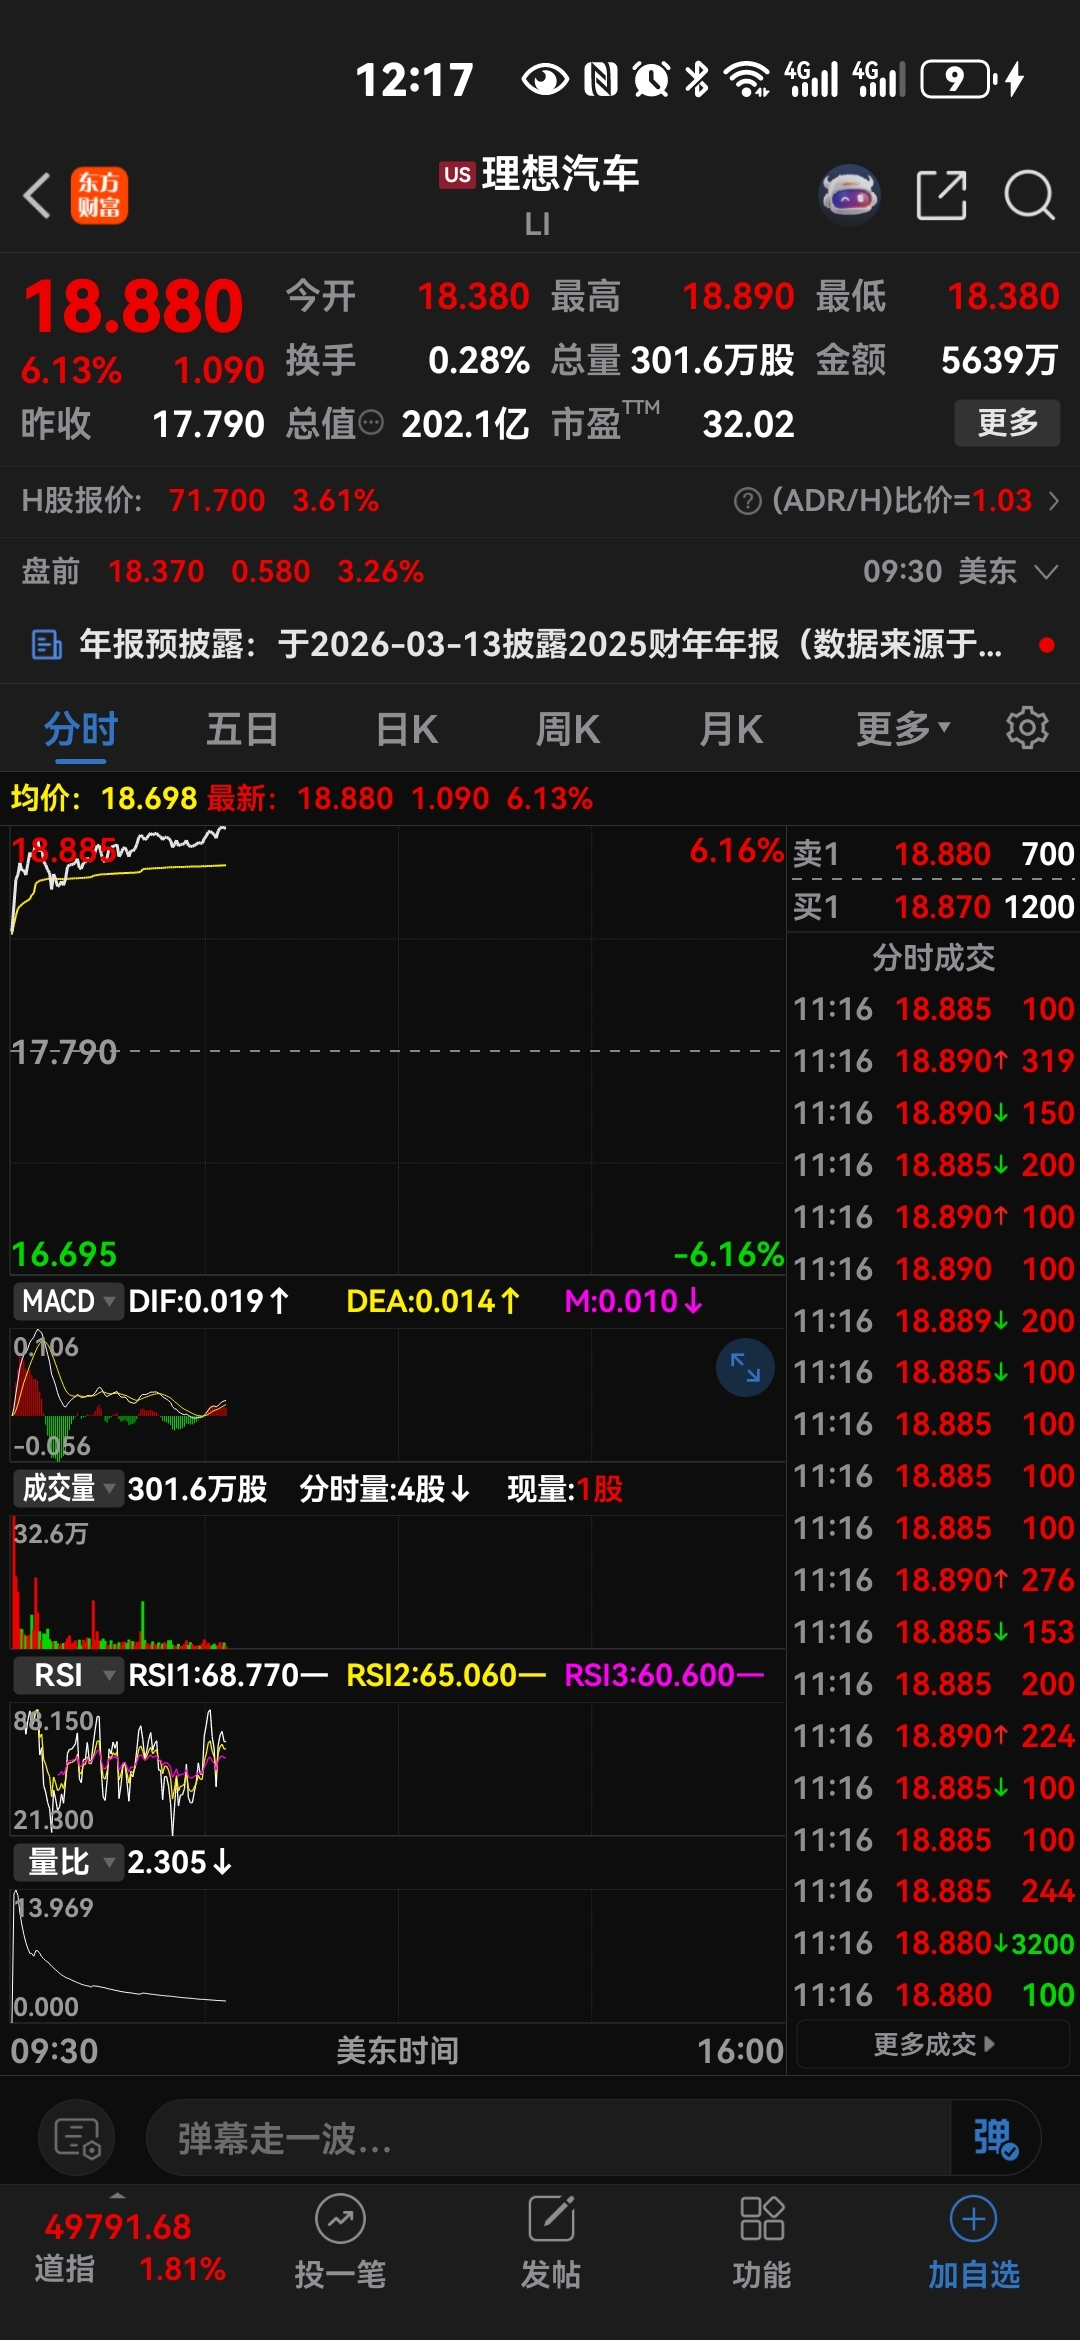Select the 分时 tab
Viewport: 1080px width, 2340px height.
(81, 729)
